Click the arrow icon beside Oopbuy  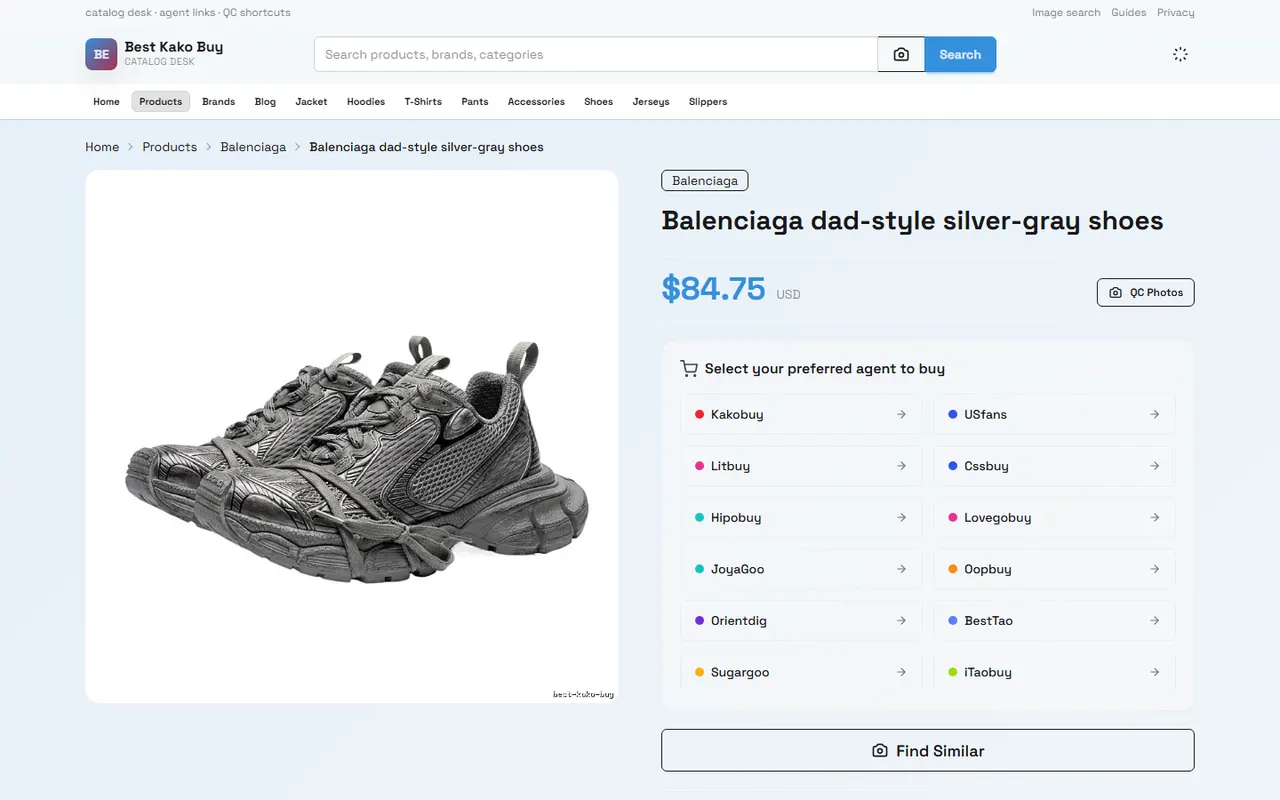coord(1154,569)
